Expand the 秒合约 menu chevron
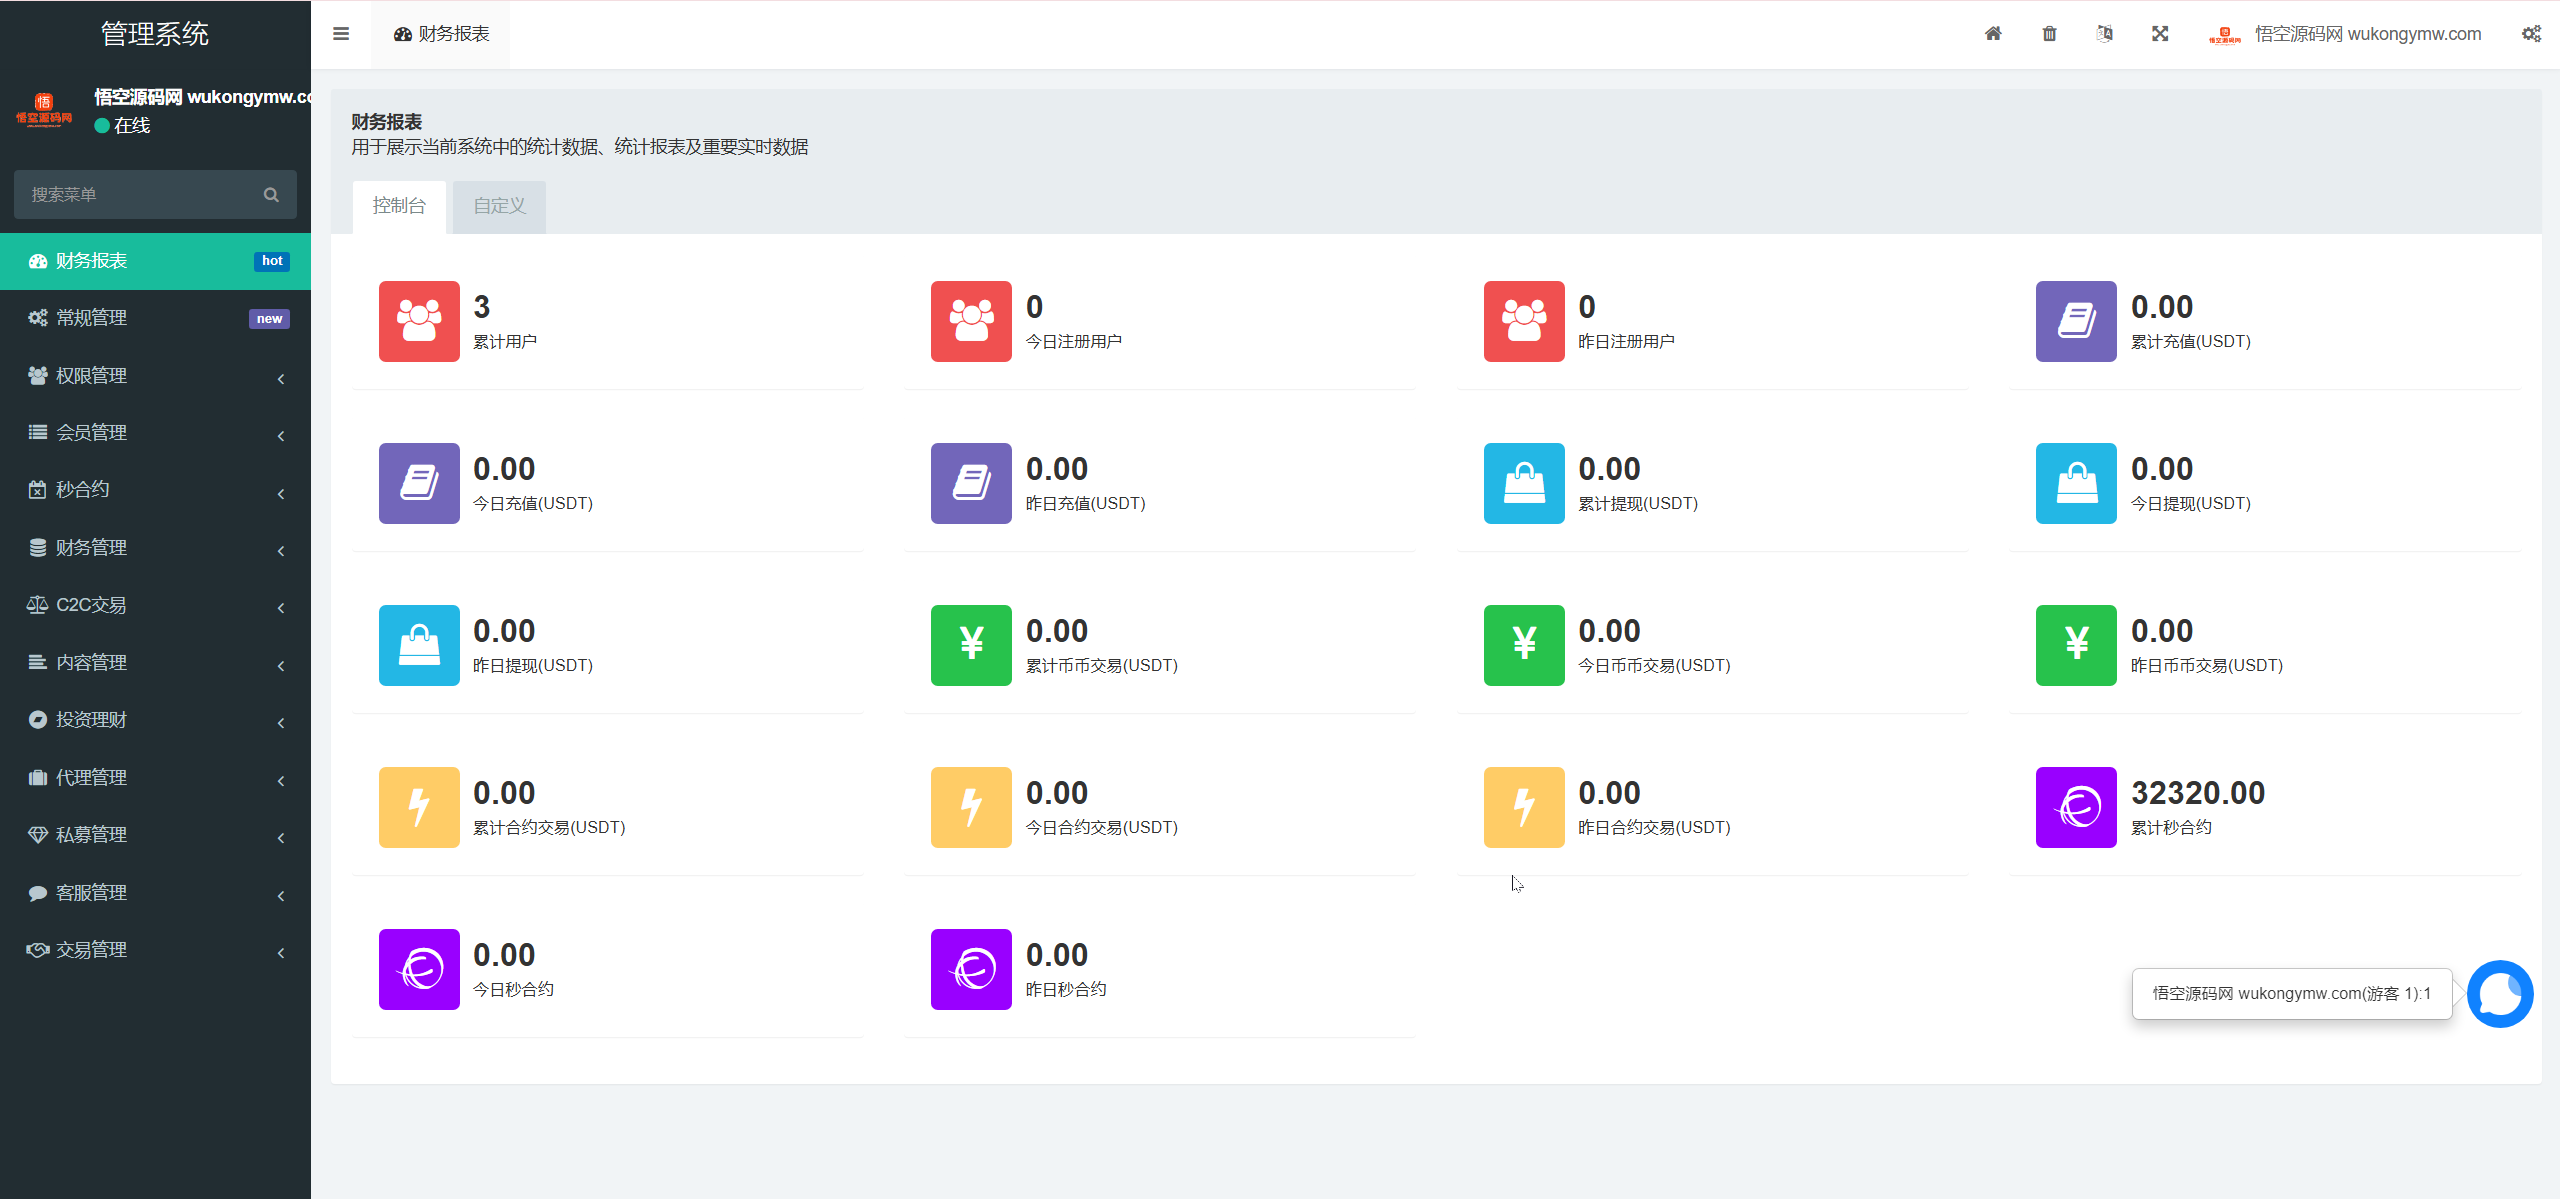 (x=281, y=493)
